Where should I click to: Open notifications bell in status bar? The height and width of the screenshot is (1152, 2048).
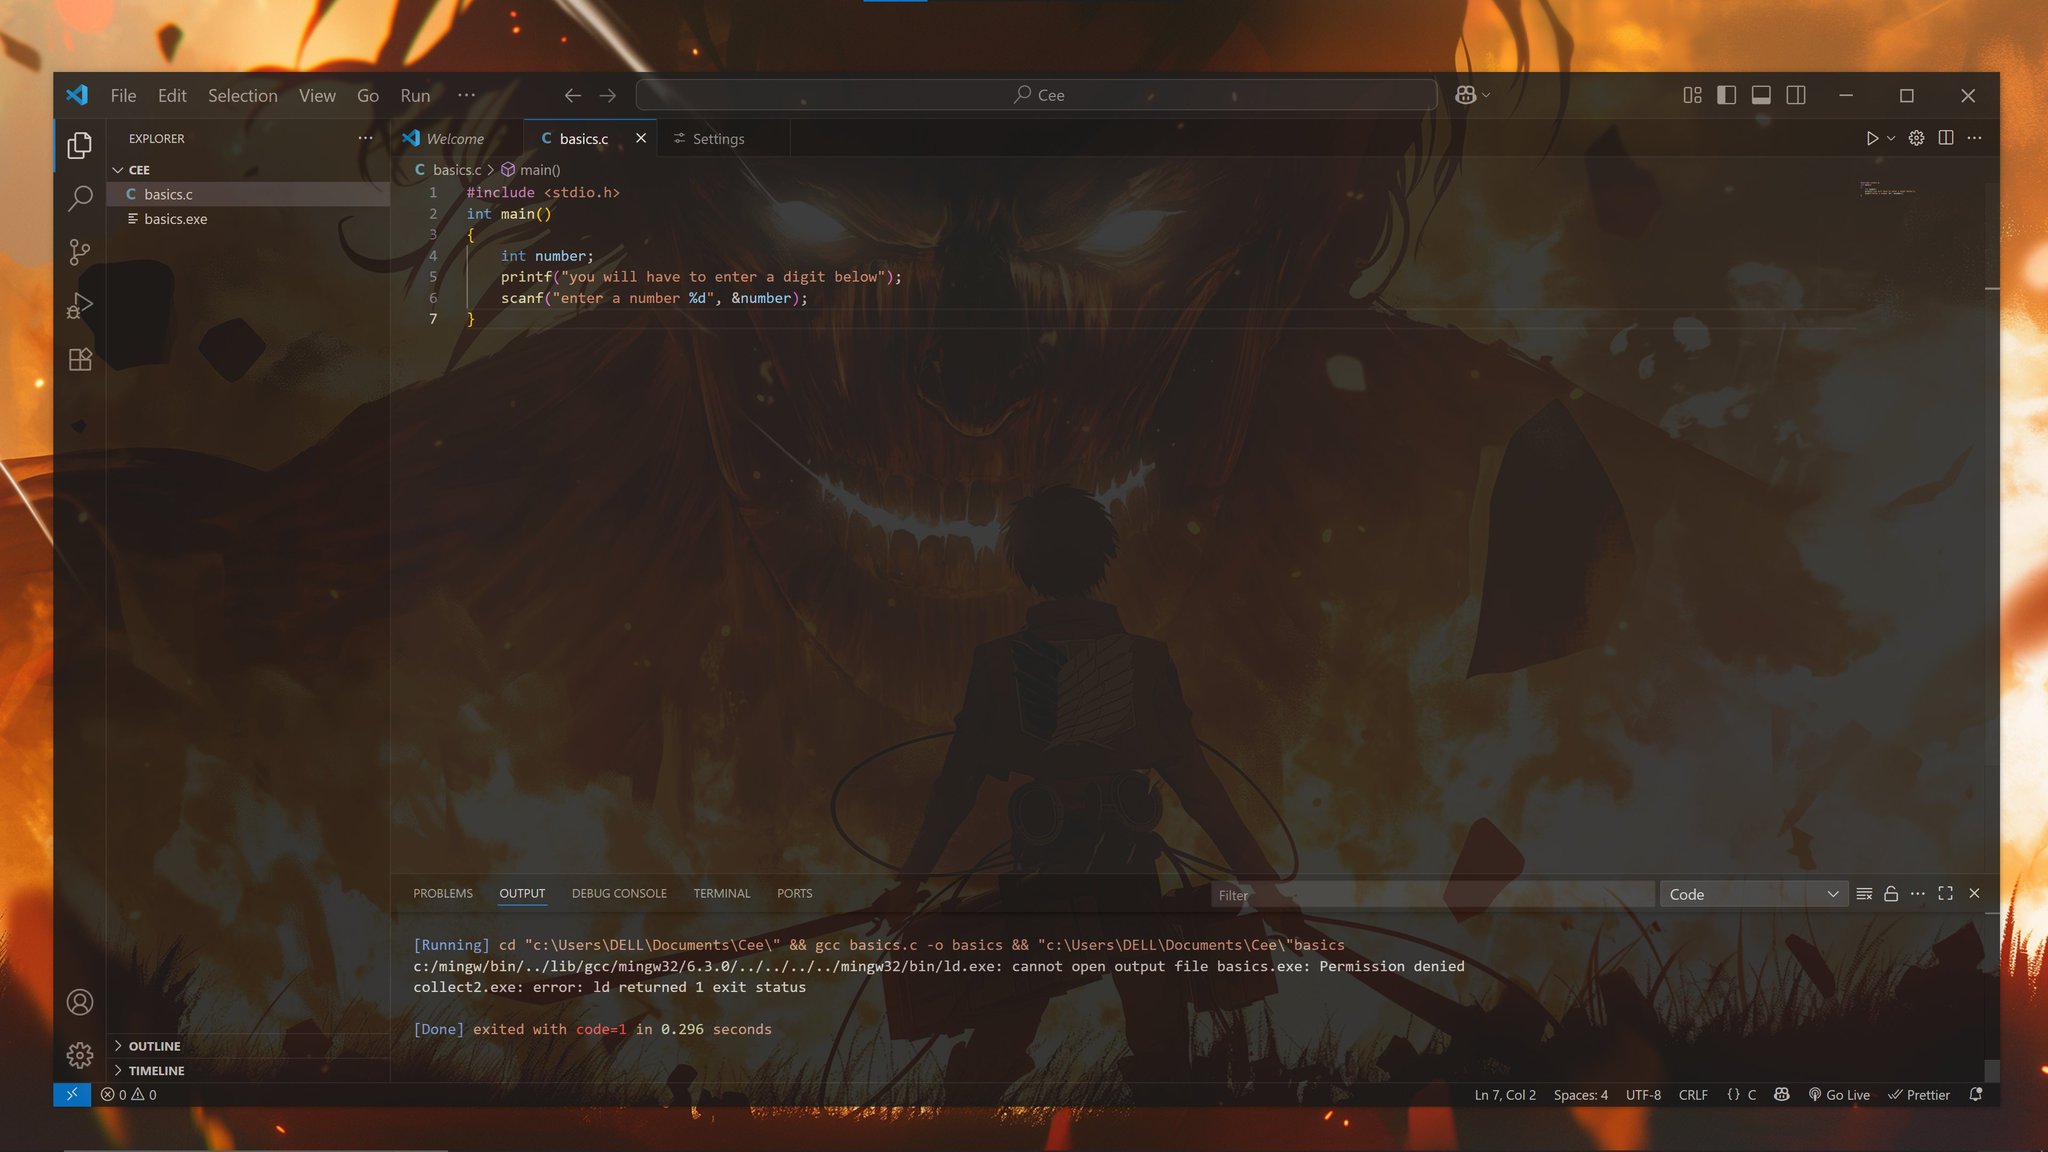pyautogui.click(x=1975, y=1094)
